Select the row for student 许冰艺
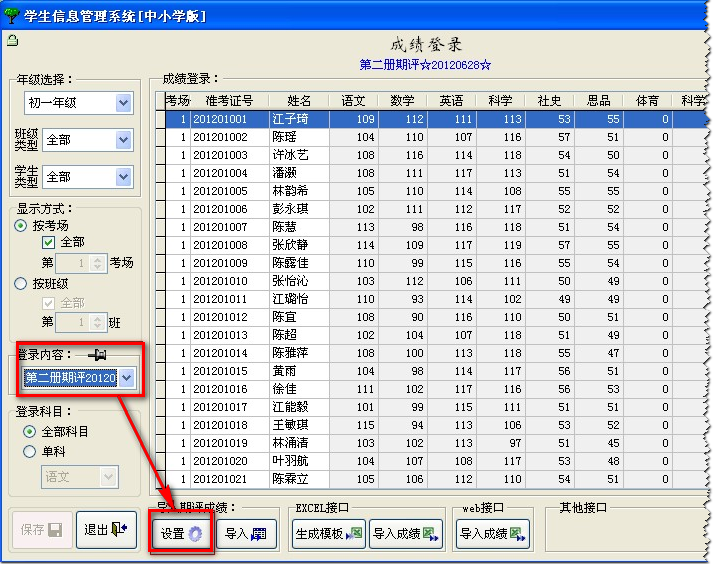Screen dimensions: 720x564 coord(434,155)
